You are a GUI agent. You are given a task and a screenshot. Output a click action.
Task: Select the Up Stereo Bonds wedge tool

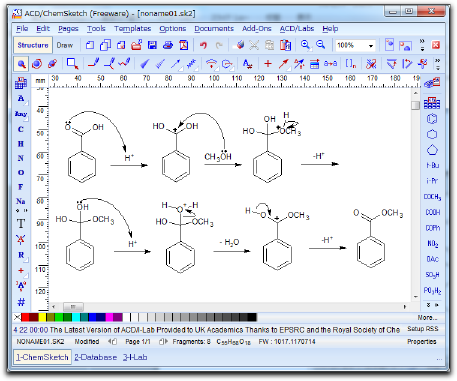(144, 63)
